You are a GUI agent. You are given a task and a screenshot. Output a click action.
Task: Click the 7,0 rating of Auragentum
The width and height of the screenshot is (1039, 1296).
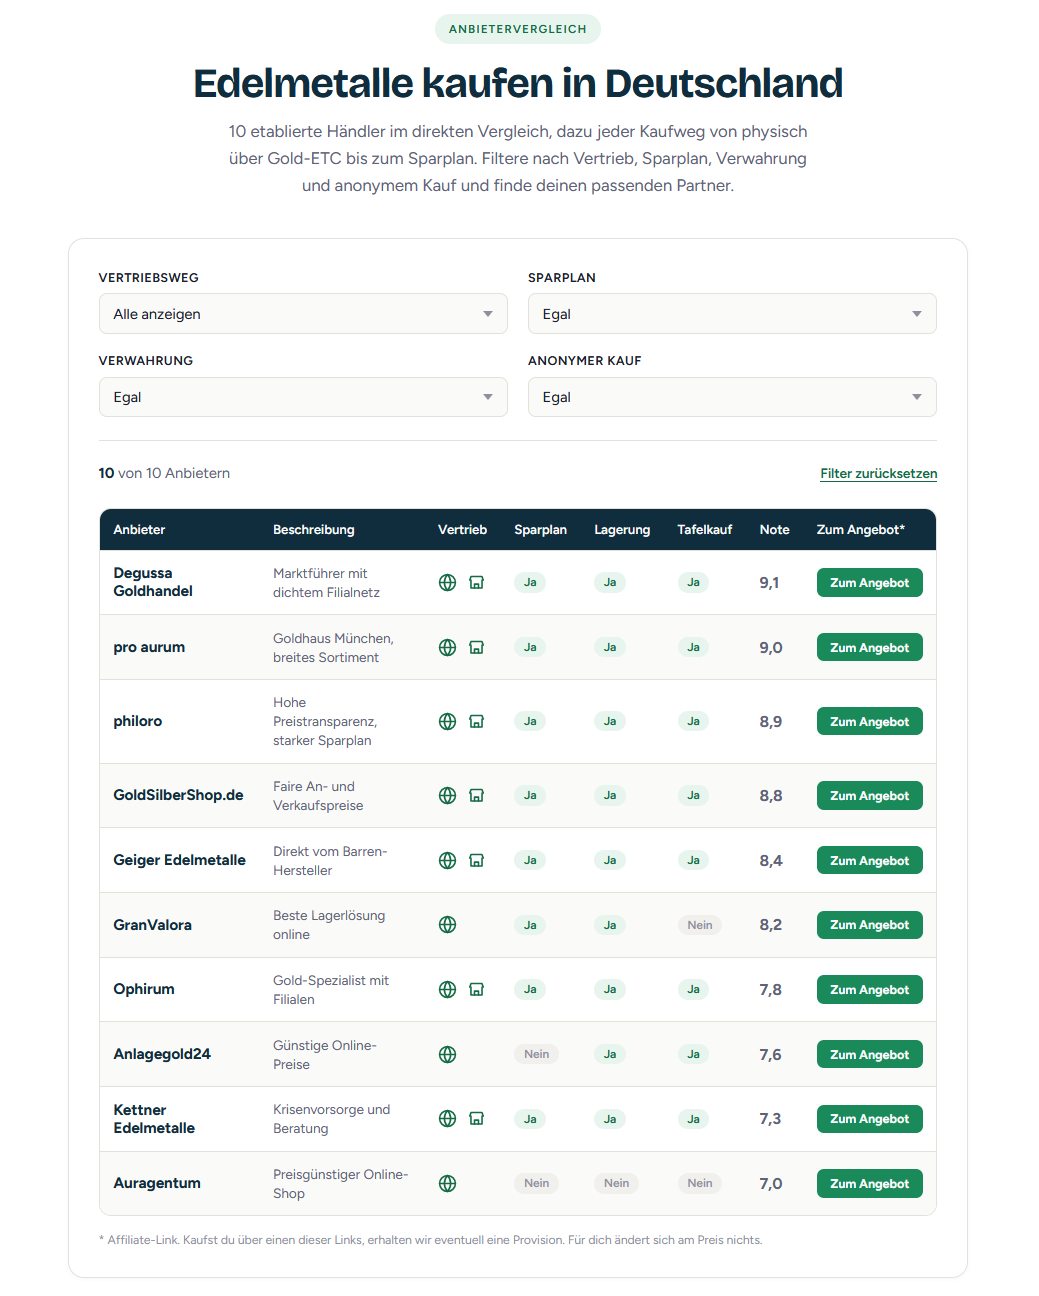pyautogui.click(x=770, y=1183)
